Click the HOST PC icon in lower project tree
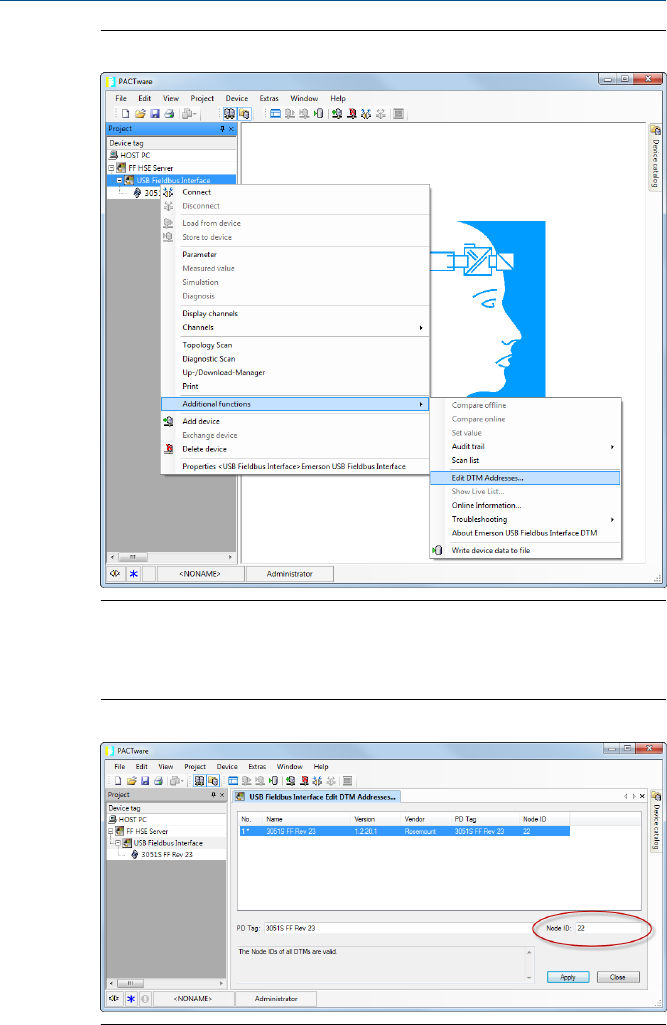The image size is (667, 1025). click(113, 819)
